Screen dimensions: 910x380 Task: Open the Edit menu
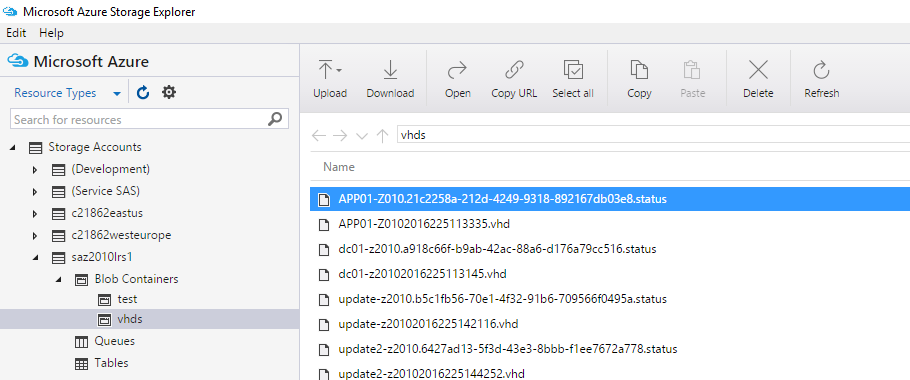tap(16, 33)
